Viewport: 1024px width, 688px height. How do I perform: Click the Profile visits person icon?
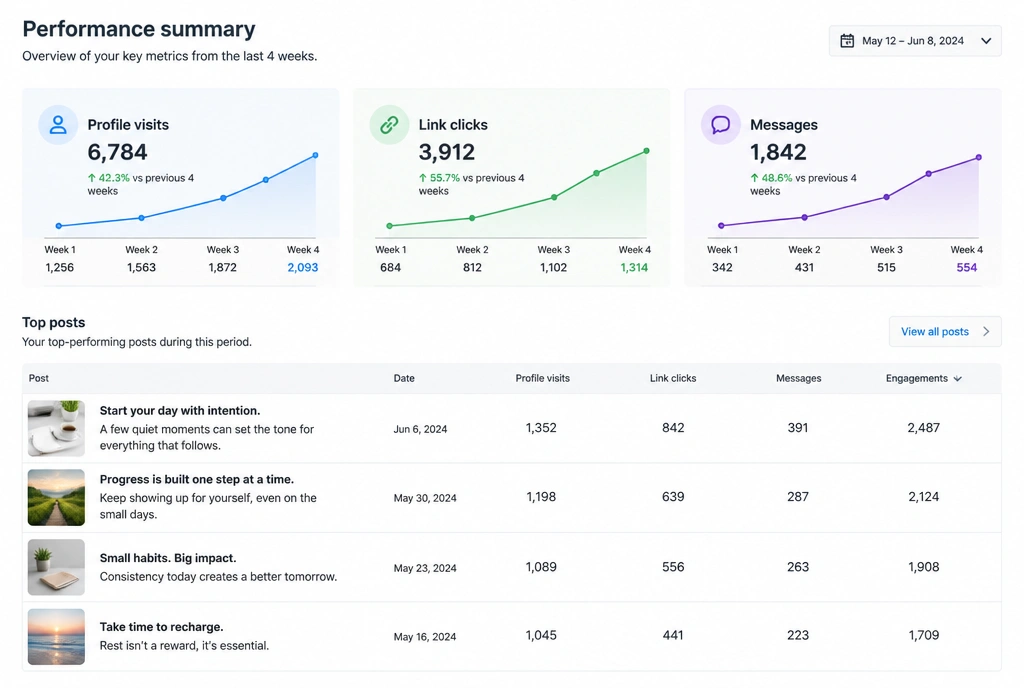pyautogui.click(x=58, y=125)
